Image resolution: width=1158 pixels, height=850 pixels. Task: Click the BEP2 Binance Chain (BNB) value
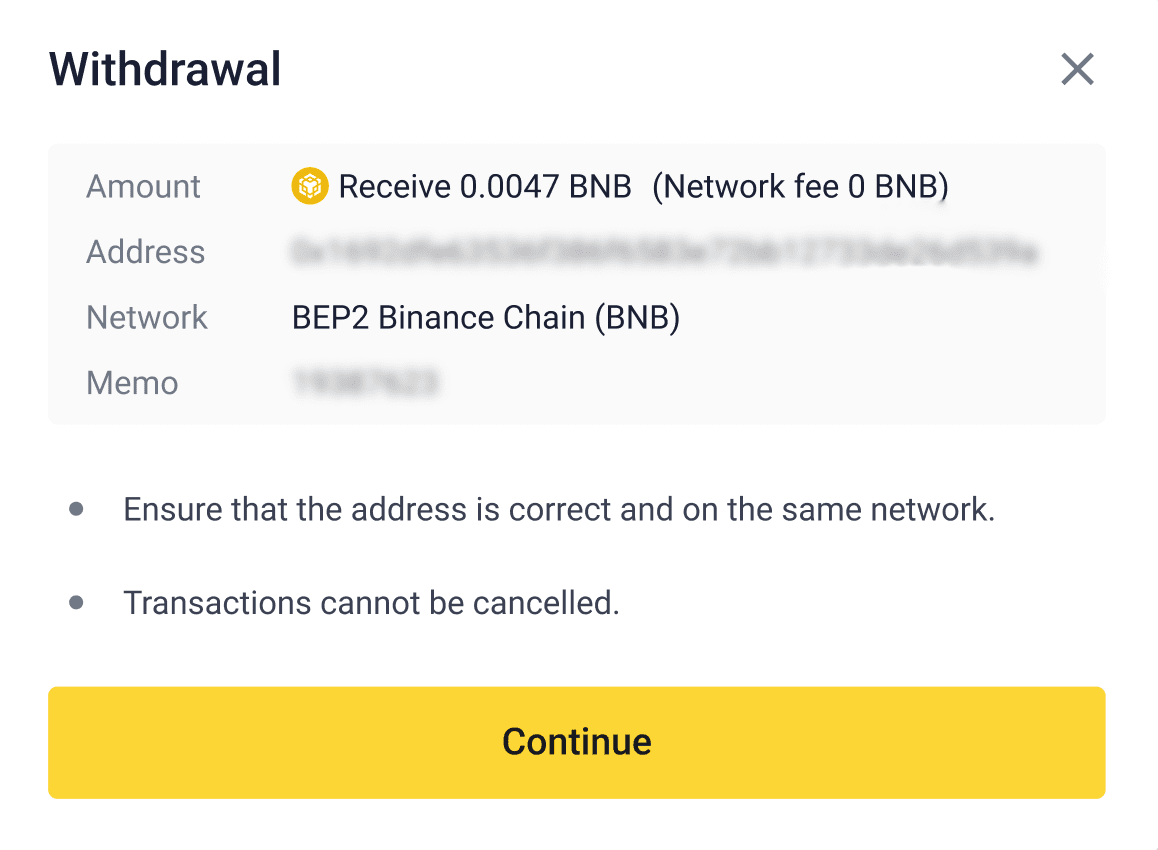486,318
